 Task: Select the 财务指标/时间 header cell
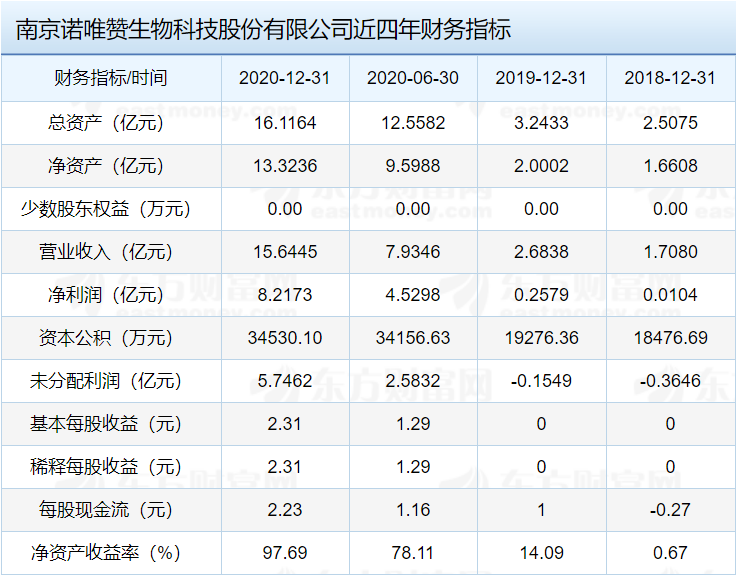click(x=110, y=79)
